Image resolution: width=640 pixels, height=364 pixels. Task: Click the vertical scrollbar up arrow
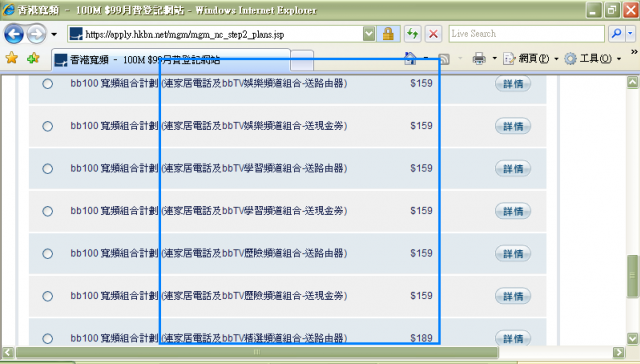coord(632,82)
